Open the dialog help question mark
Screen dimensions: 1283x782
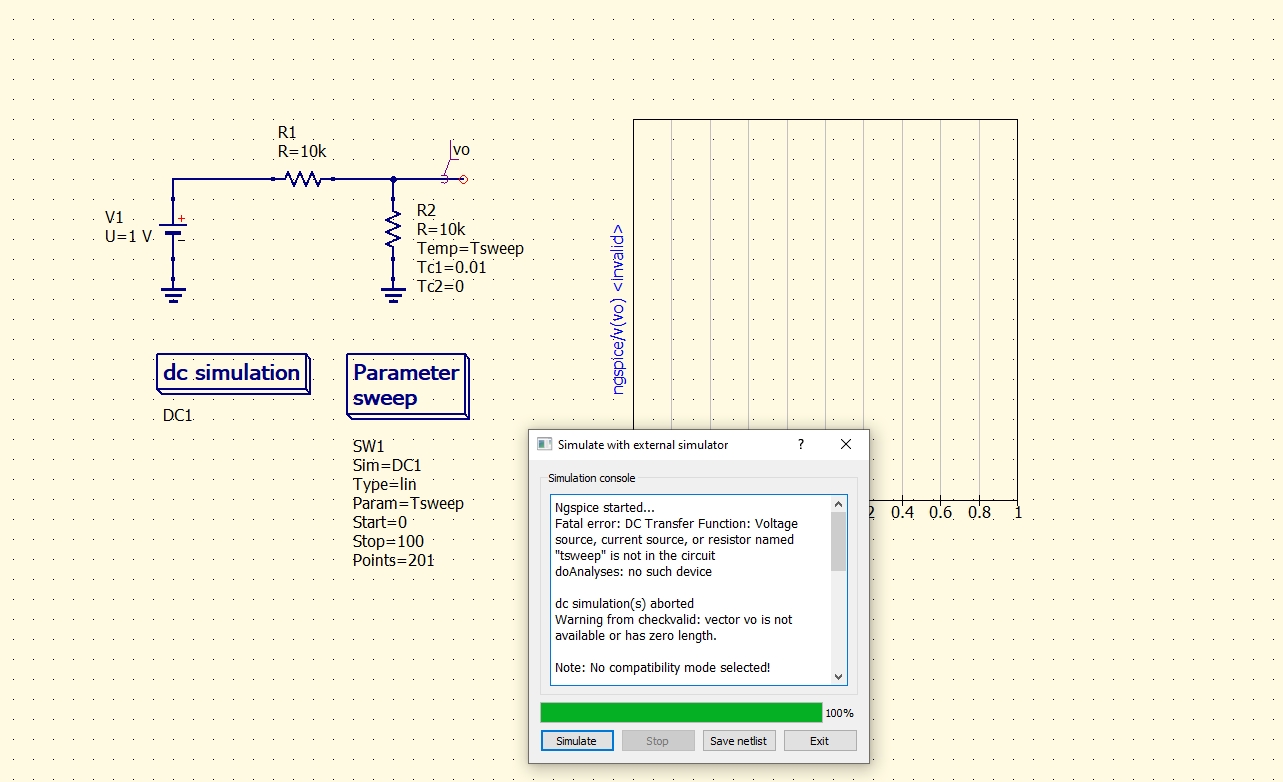tap(800, 444)
